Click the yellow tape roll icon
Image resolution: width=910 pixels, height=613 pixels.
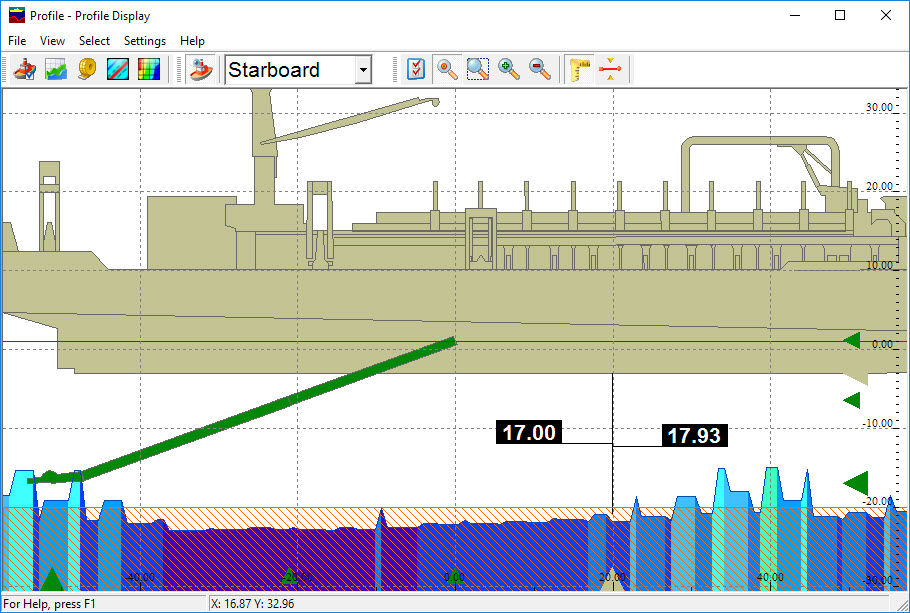[x=87, y=70]
